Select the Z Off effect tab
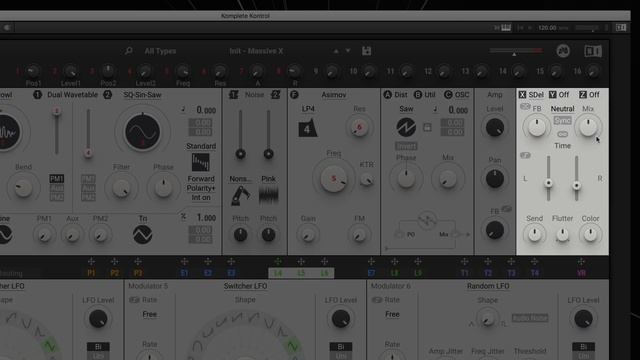640x360 pixels. [589, 95]
